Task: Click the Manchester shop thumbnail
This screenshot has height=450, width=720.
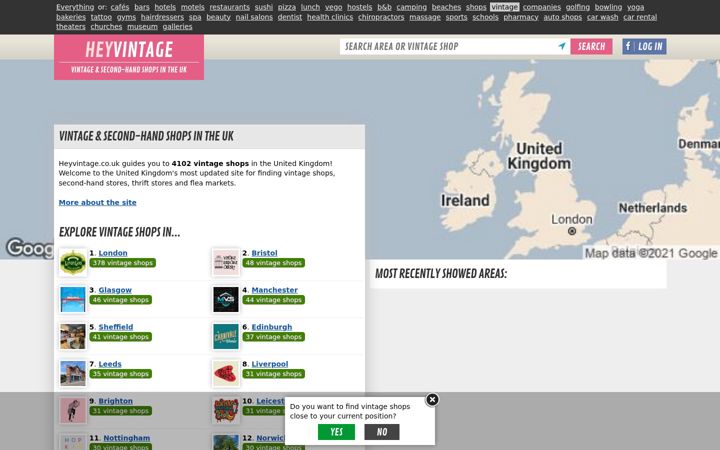Action: pos(226,299)
